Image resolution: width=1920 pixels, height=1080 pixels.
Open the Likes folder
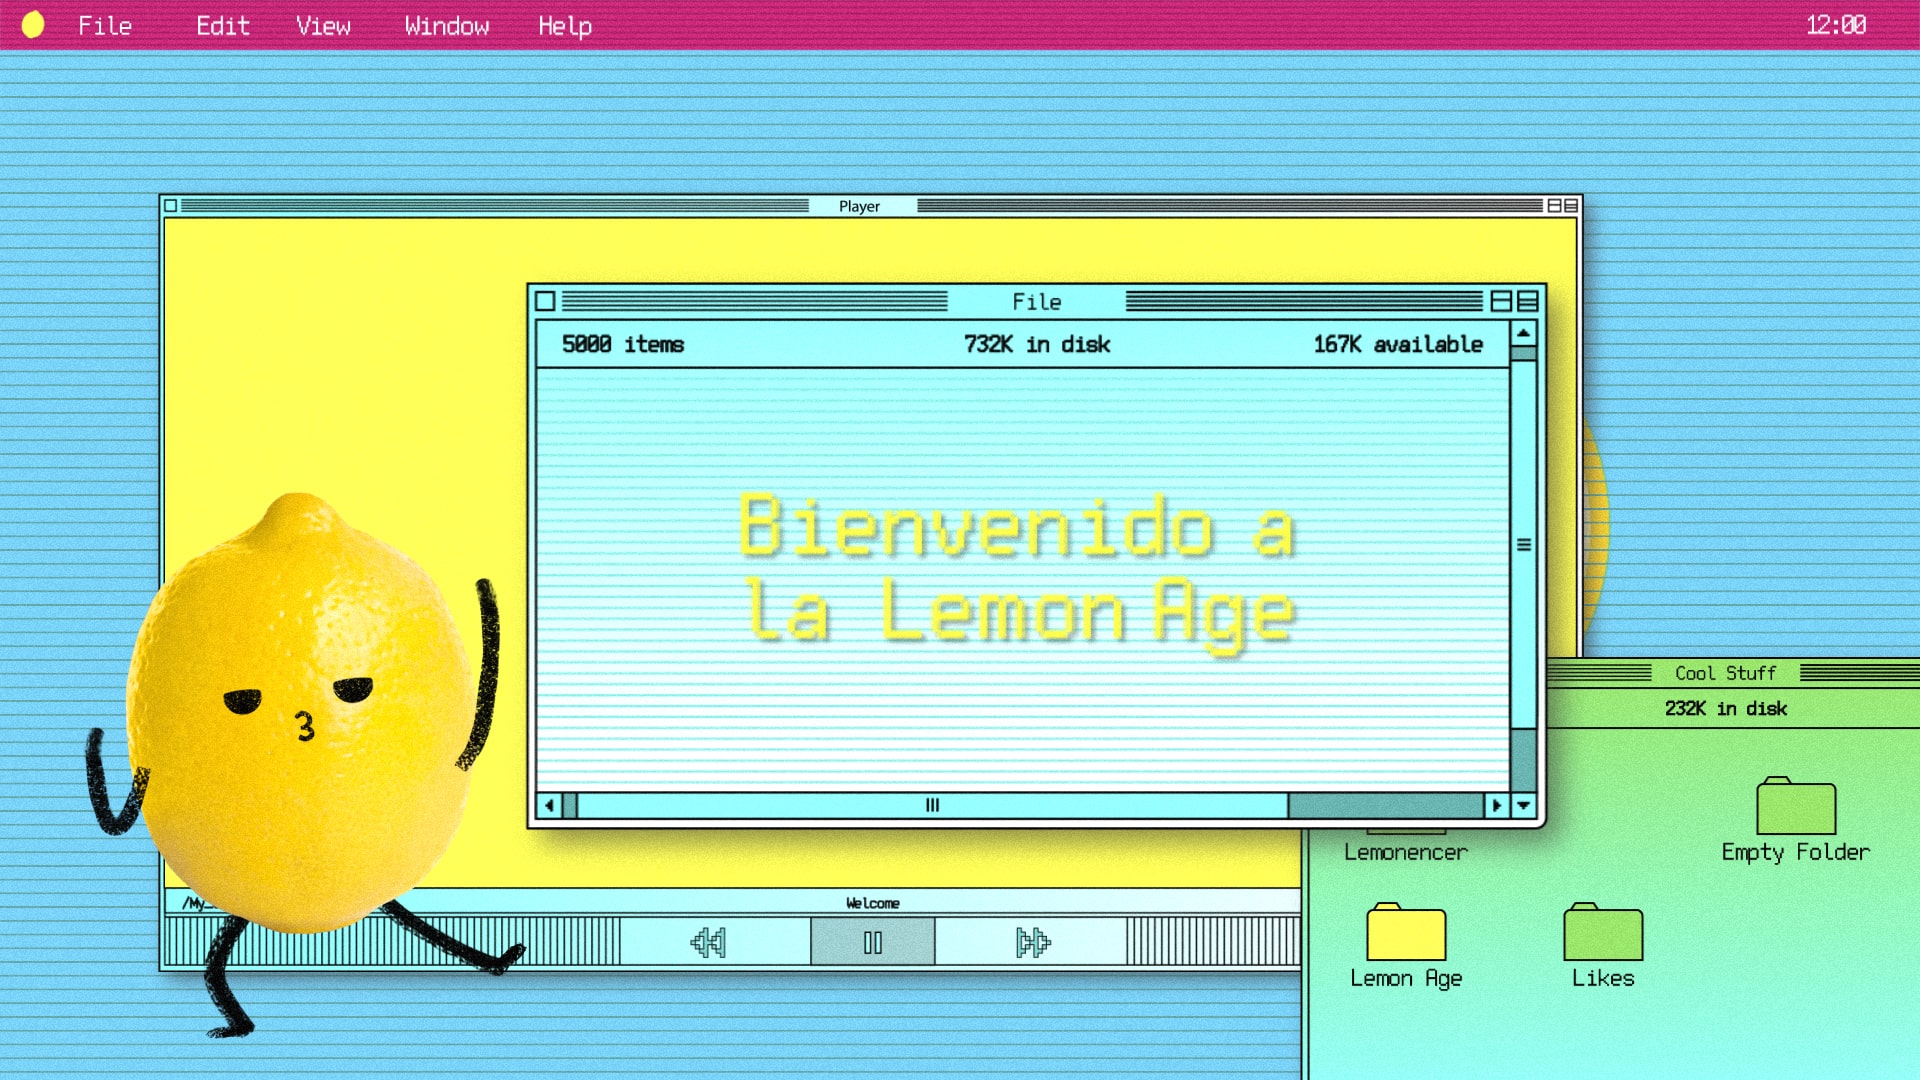pos(1602,933)
